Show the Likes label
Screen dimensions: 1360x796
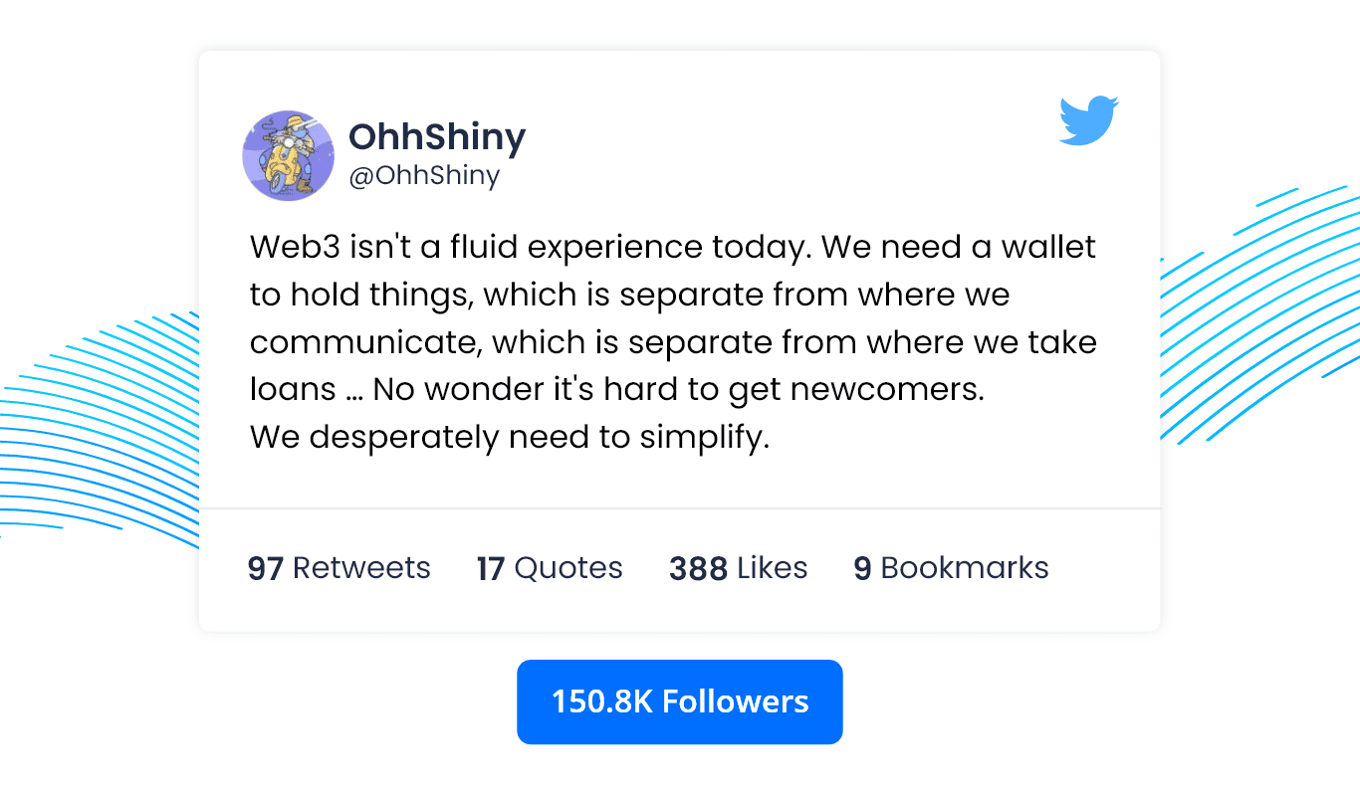(772, 568)
